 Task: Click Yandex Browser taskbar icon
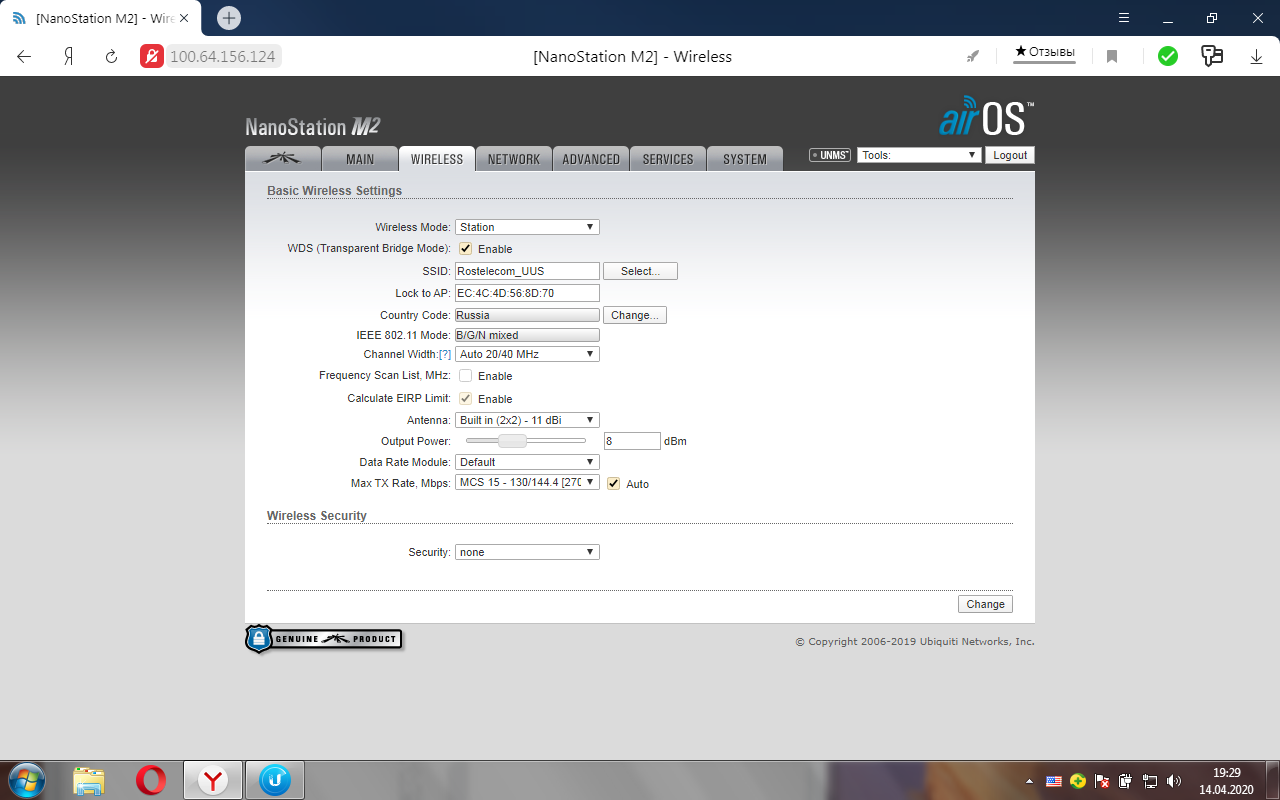pyautogui.click(x=213, y=780)
